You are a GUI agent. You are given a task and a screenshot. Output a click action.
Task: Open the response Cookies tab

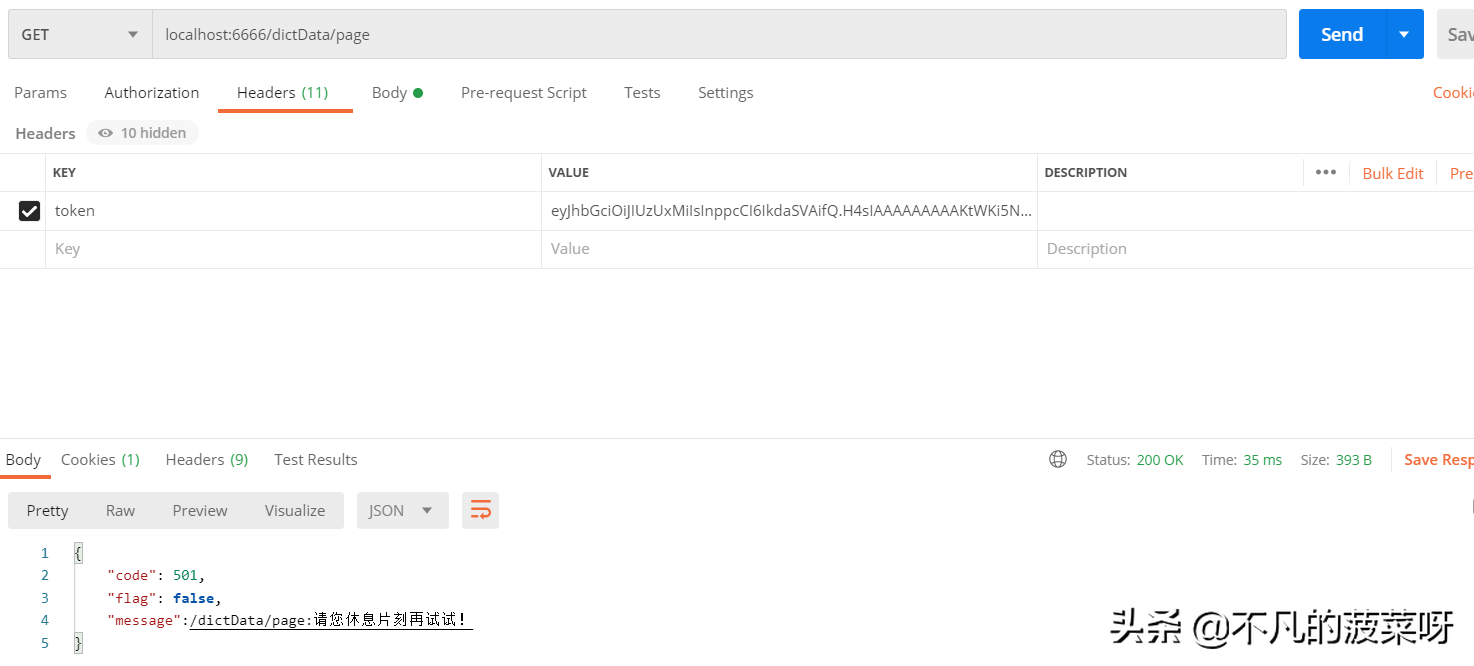pyautogui.click(x=100, y=460)
